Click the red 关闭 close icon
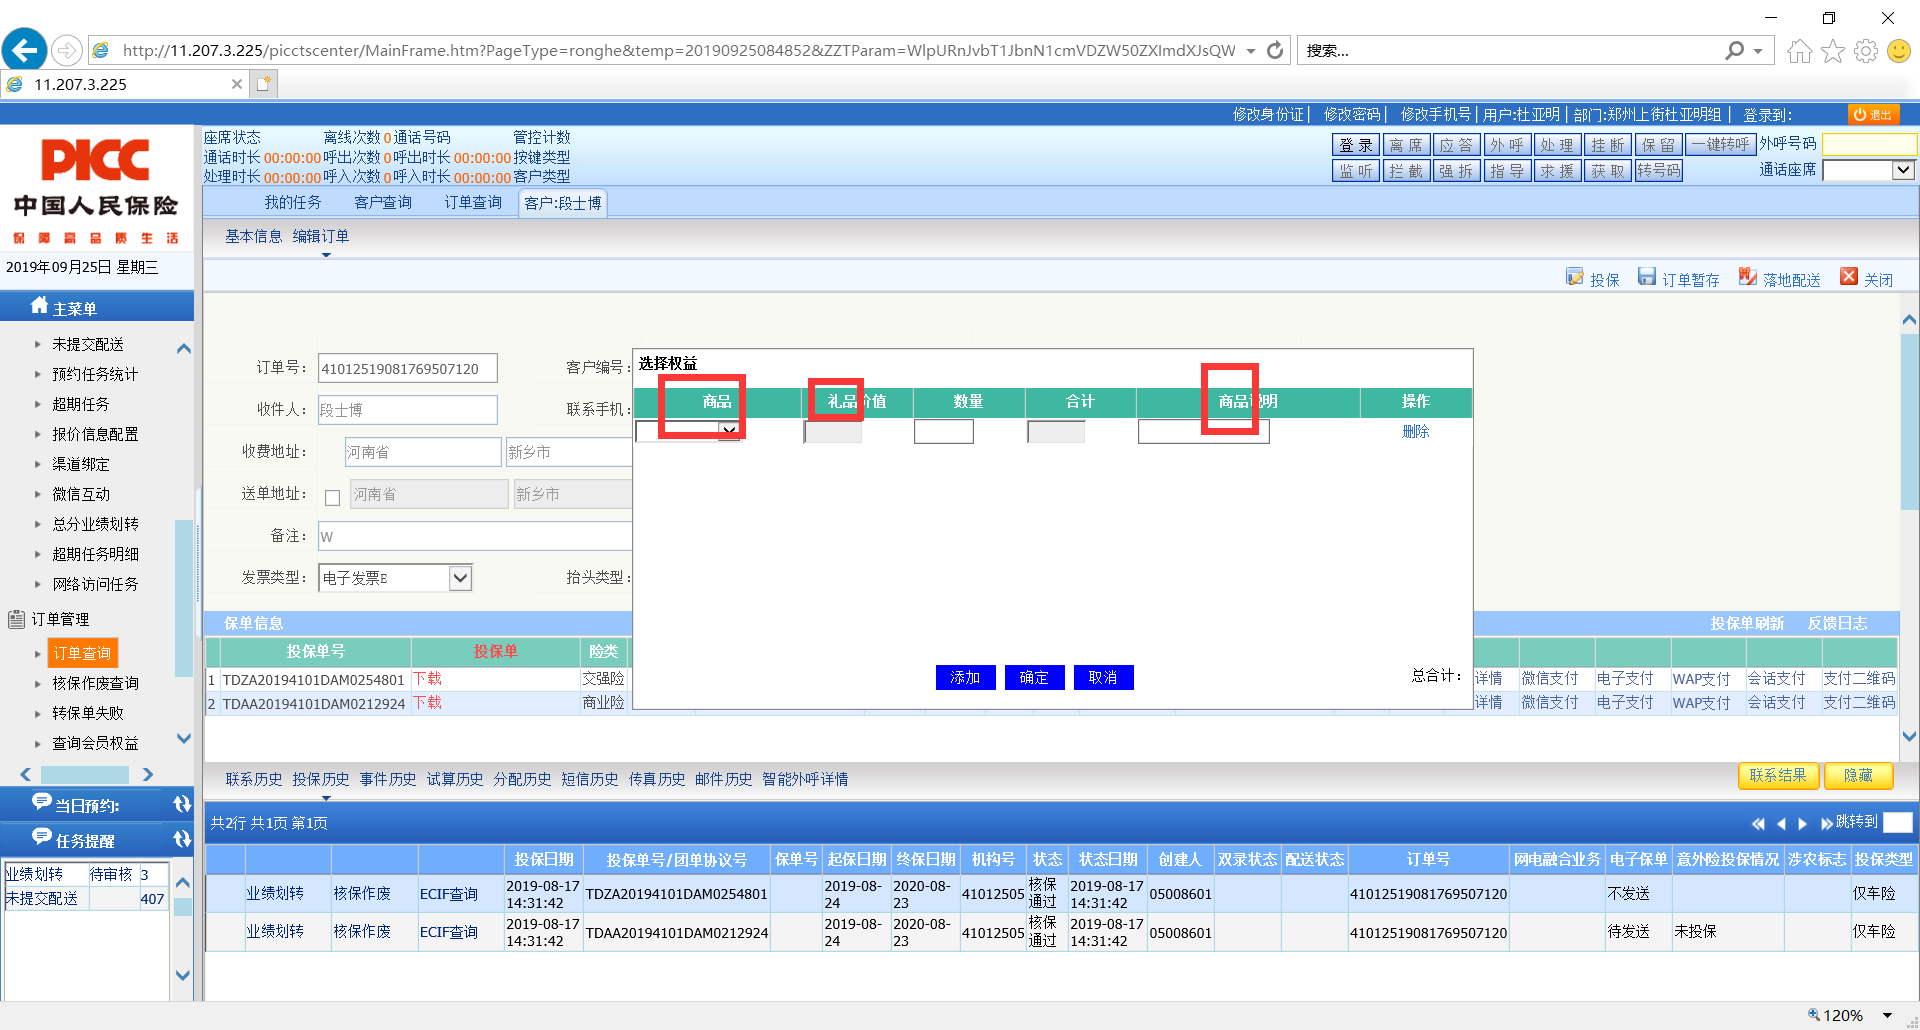Viewport: 1920px width, 1030px height. pyautogui.click(x=1849, y=277)
